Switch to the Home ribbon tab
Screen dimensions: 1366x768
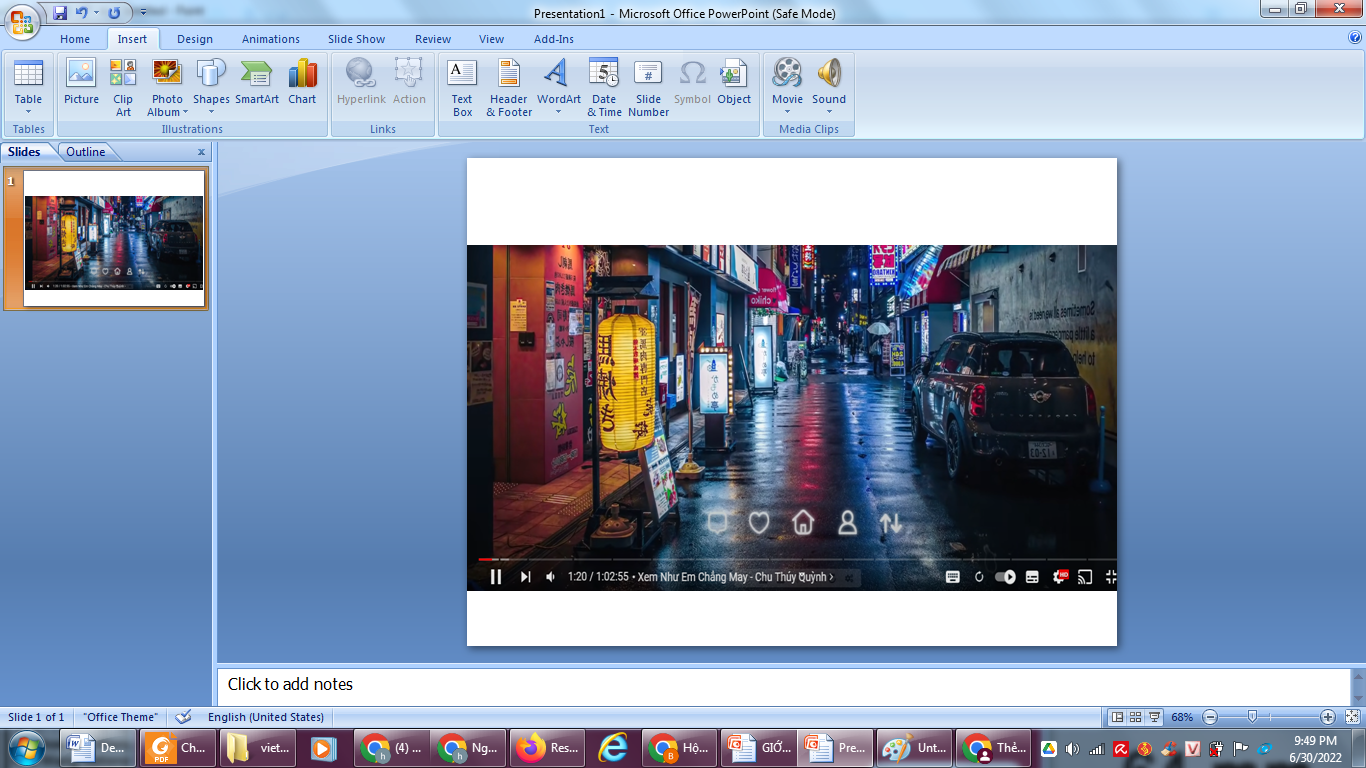(75, 39)
